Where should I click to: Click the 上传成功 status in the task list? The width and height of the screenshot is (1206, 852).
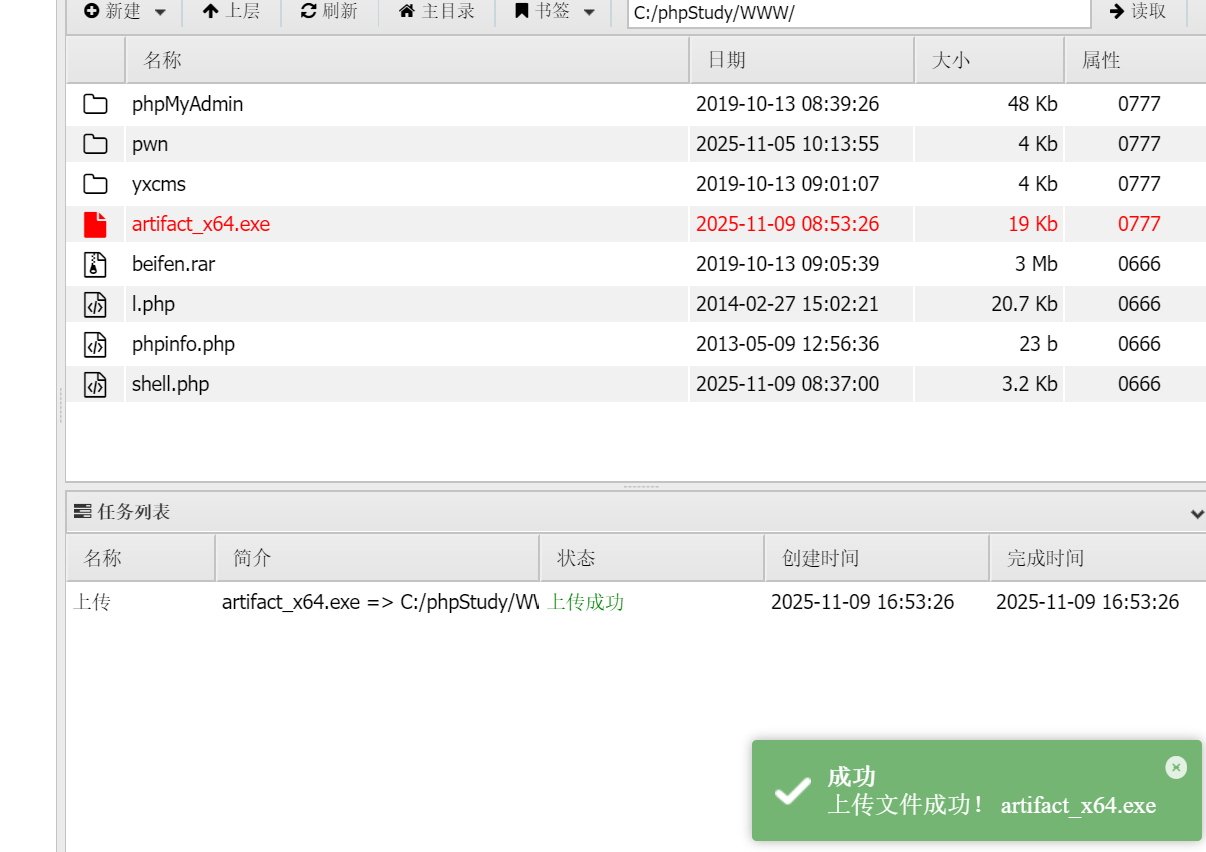click(586, 602)
